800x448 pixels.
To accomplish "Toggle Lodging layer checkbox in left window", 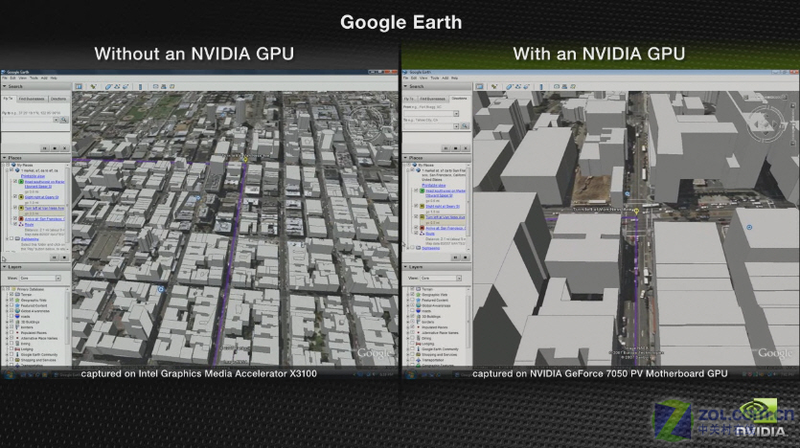I will click(12, 349).
